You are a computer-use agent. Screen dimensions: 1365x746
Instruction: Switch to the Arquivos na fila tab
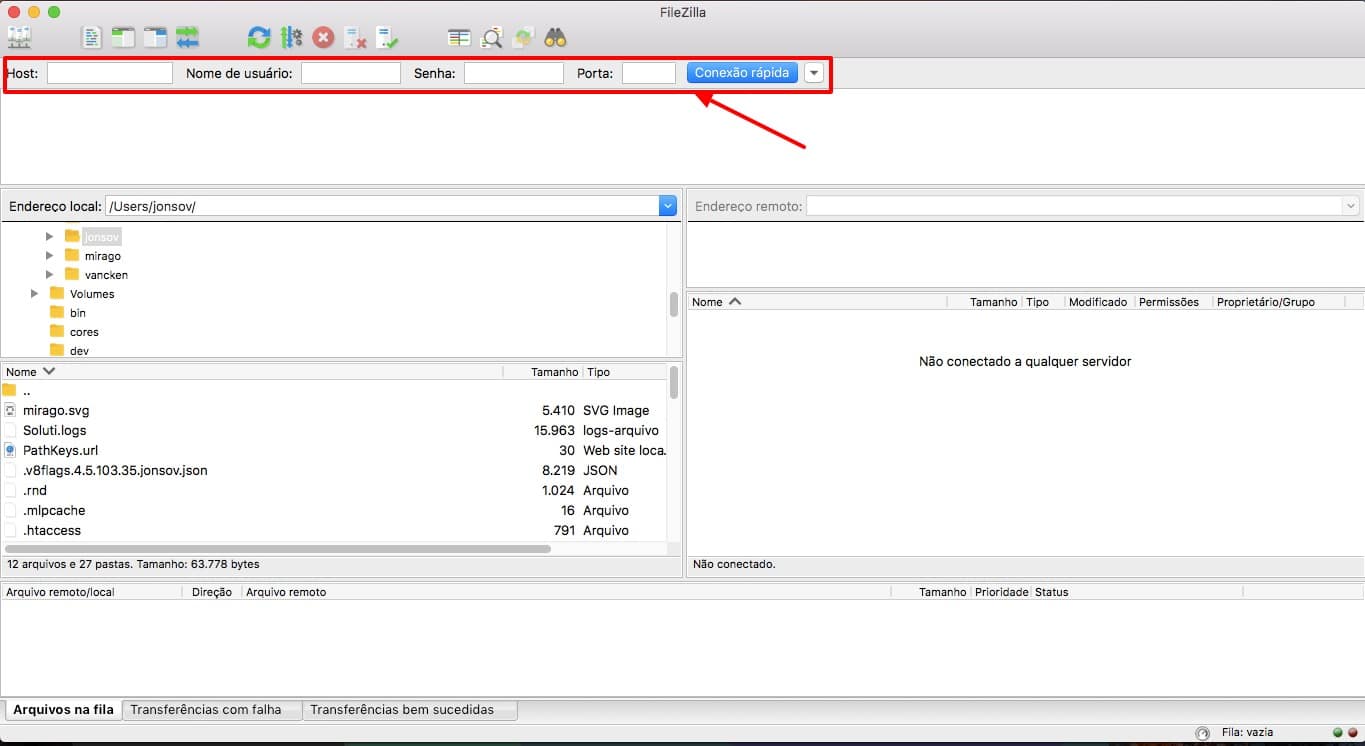pyautogui.click(x=63, y=709)
